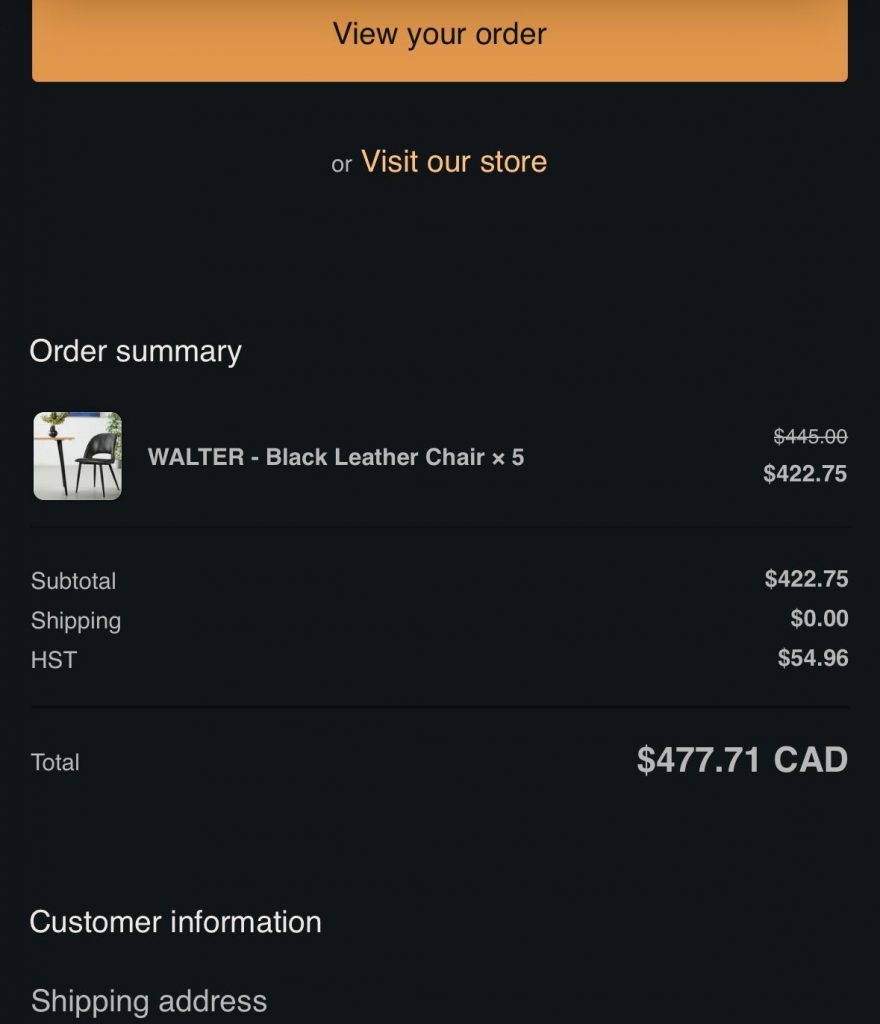
Task: Click the View your order button
Action: coord(440,35)
